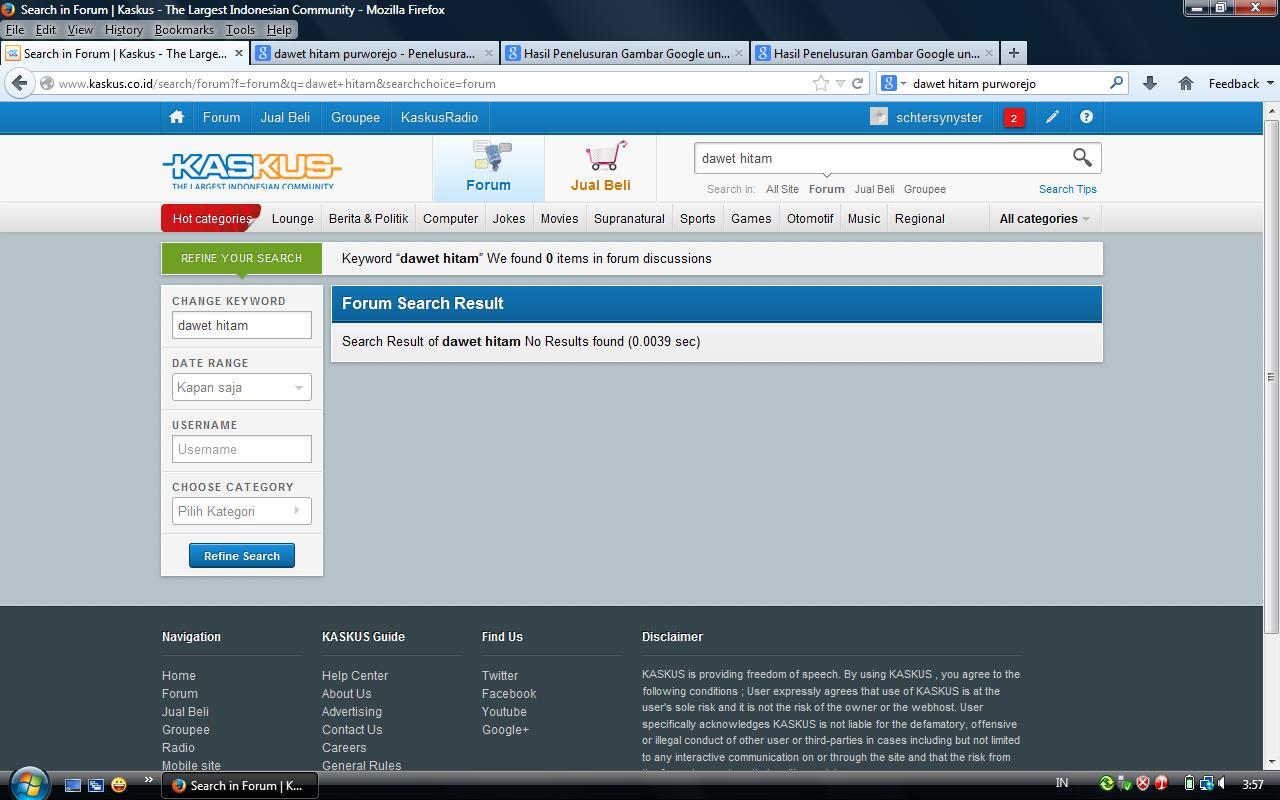Click the Firefox taskbar button
1280x800 pixels.
(x=242, y=785)
